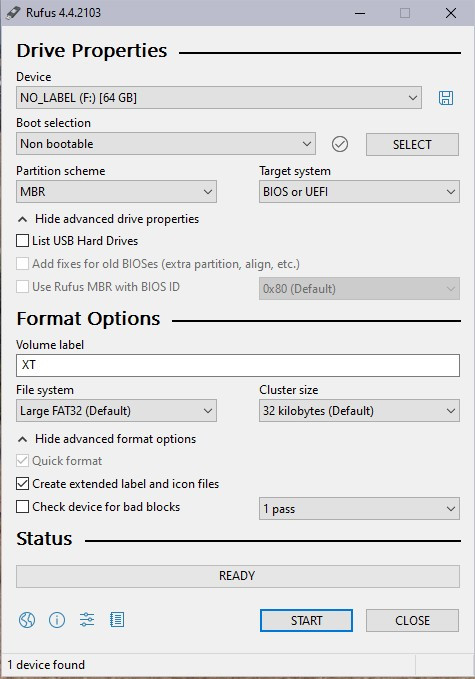Click the save disk image icon
The image size is (475, 679).
(x=446, y=98)
